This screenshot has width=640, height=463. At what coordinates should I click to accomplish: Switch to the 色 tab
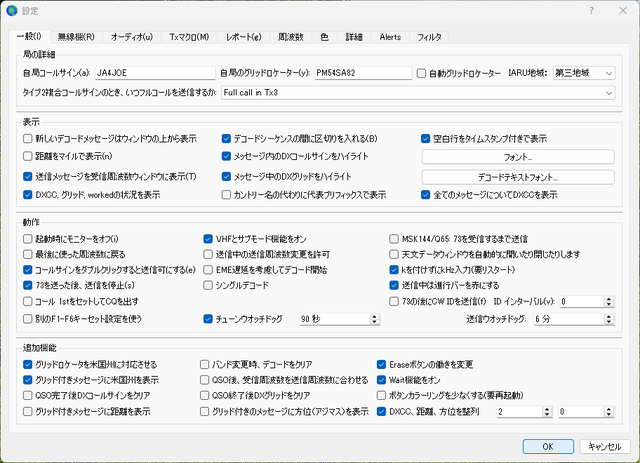coord(324,37)
